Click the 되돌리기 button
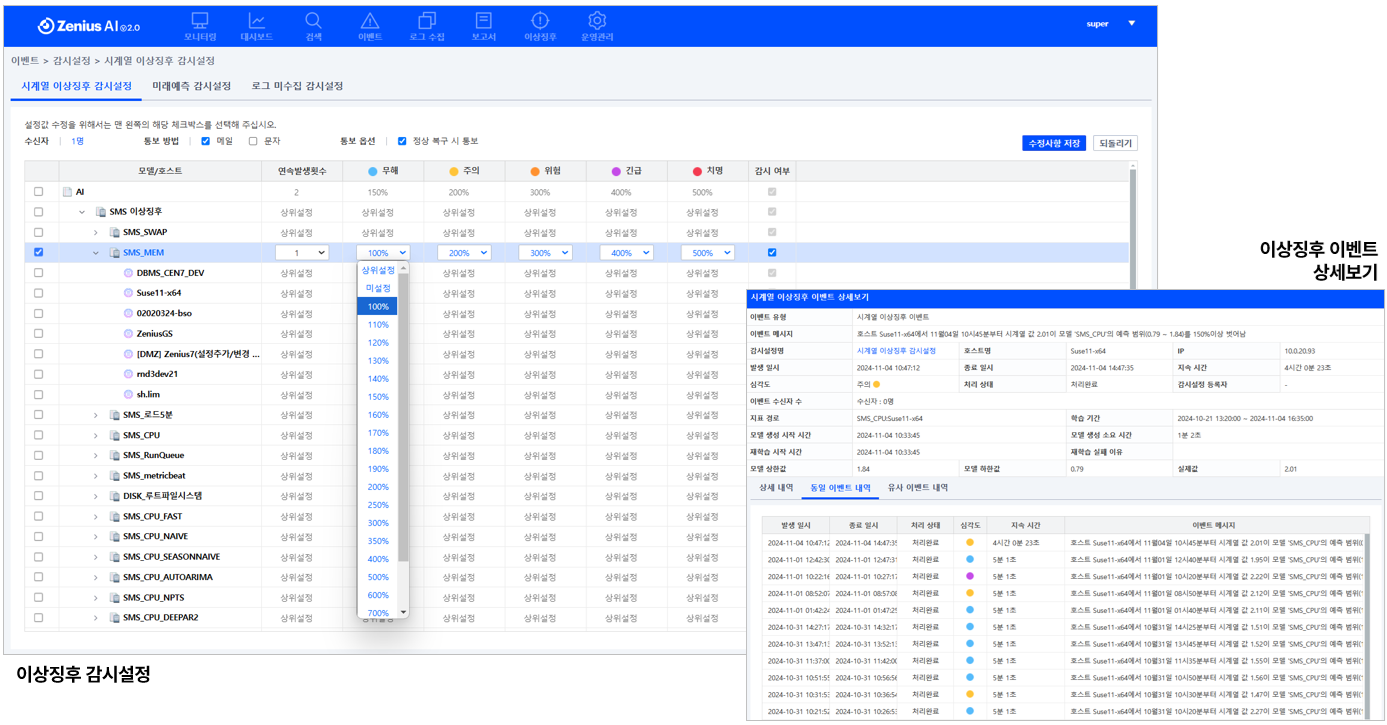 (x=1115, y=143)
